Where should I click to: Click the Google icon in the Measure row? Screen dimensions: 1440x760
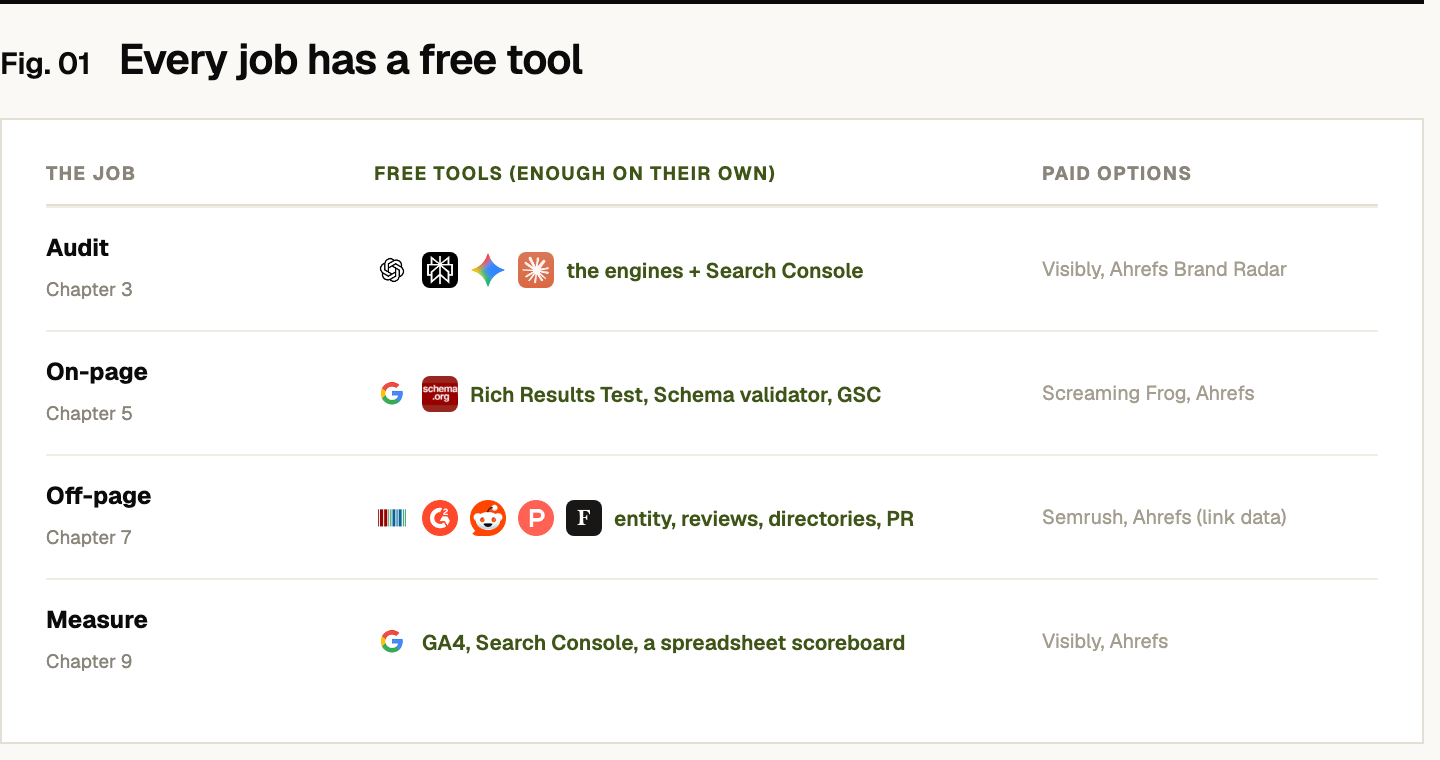[392, 642]
